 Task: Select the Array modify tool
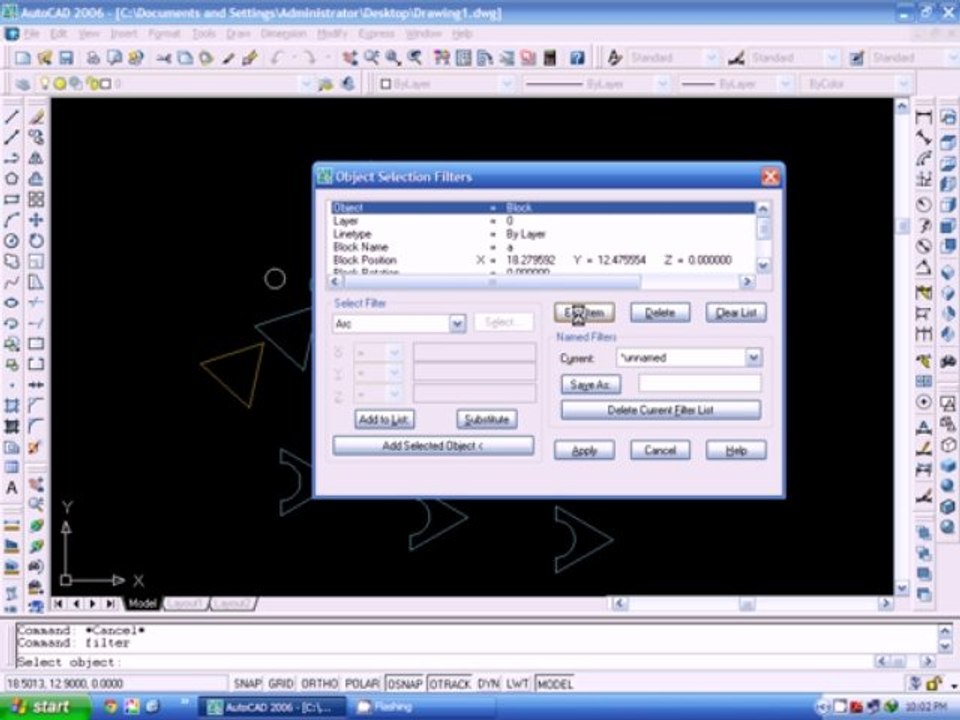click(x=36, y=200)
